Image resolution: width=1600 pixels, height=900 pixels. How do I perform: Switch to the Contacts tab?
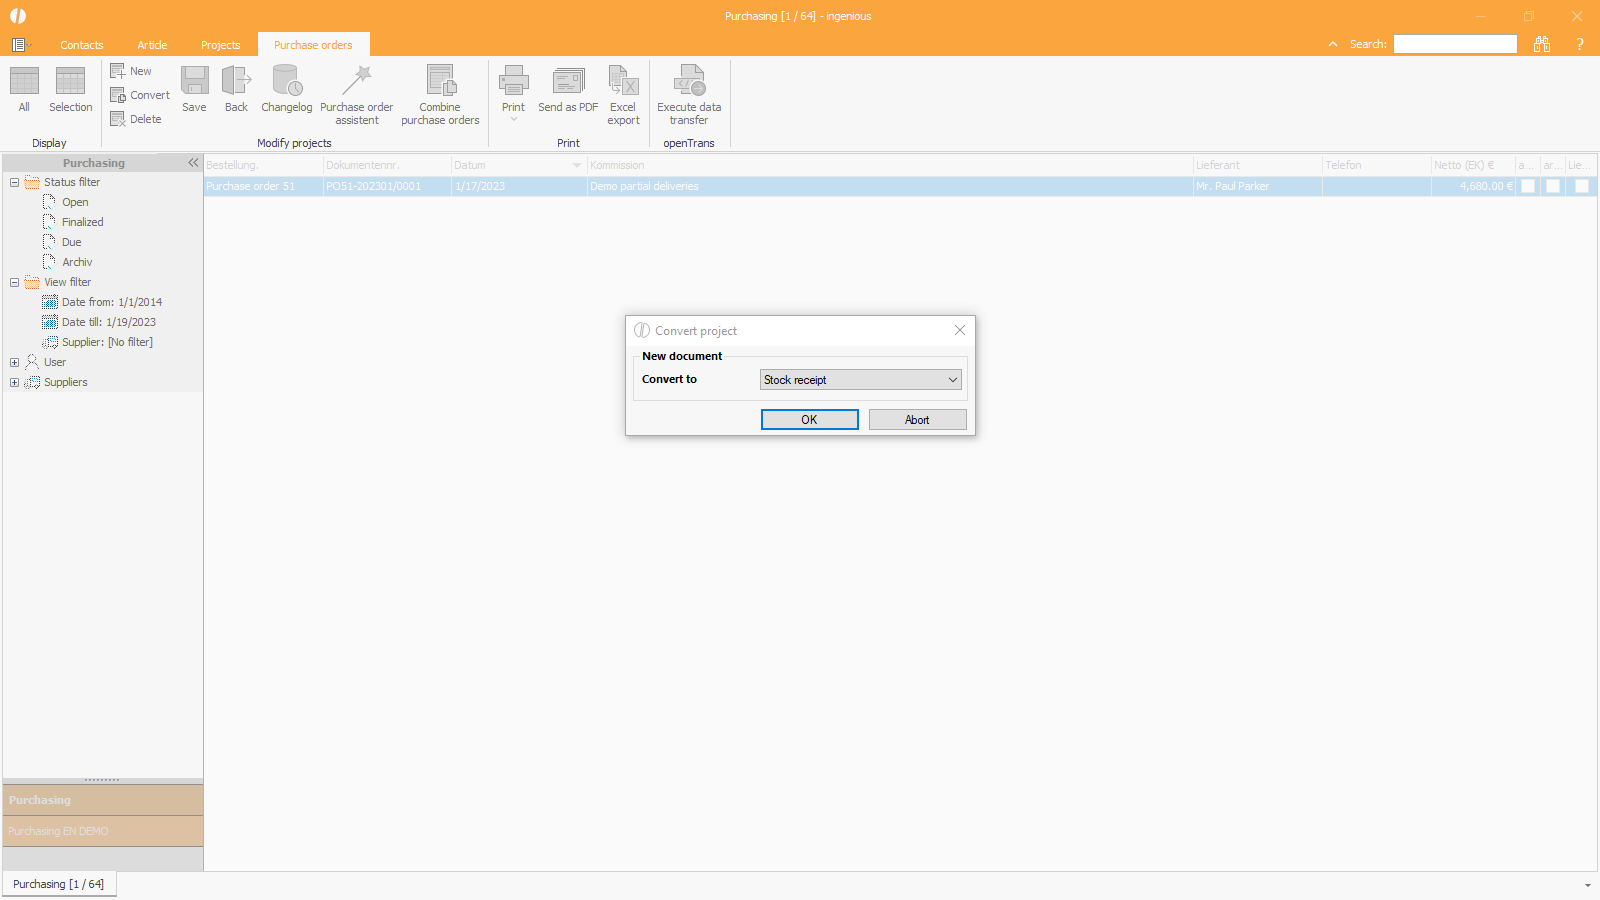tap(82, 45)
